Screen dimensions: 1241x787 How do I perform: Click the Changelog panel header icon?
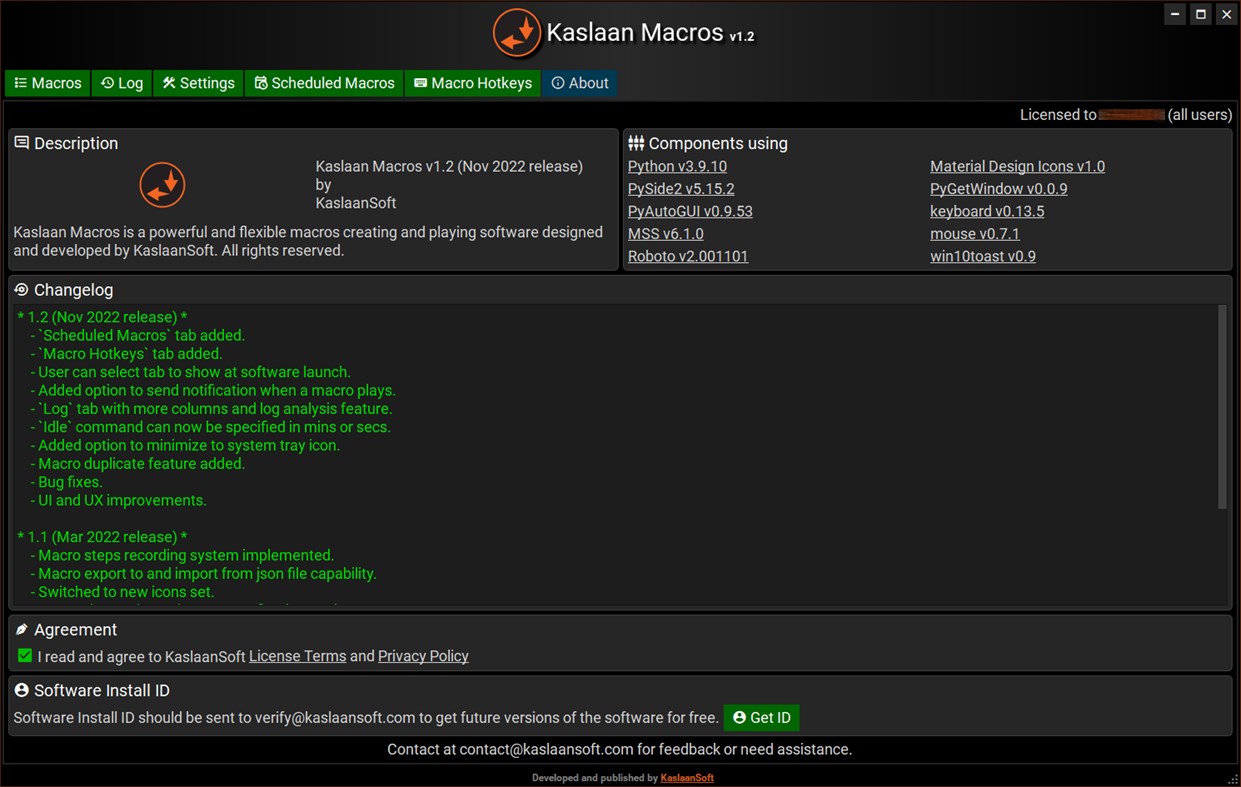point(20,289)
